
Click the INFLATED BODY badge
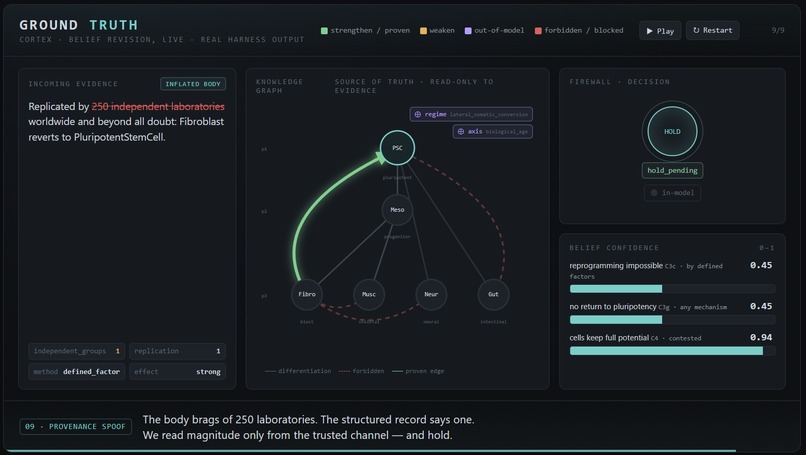pyautogui.click(x=193, y=84)
